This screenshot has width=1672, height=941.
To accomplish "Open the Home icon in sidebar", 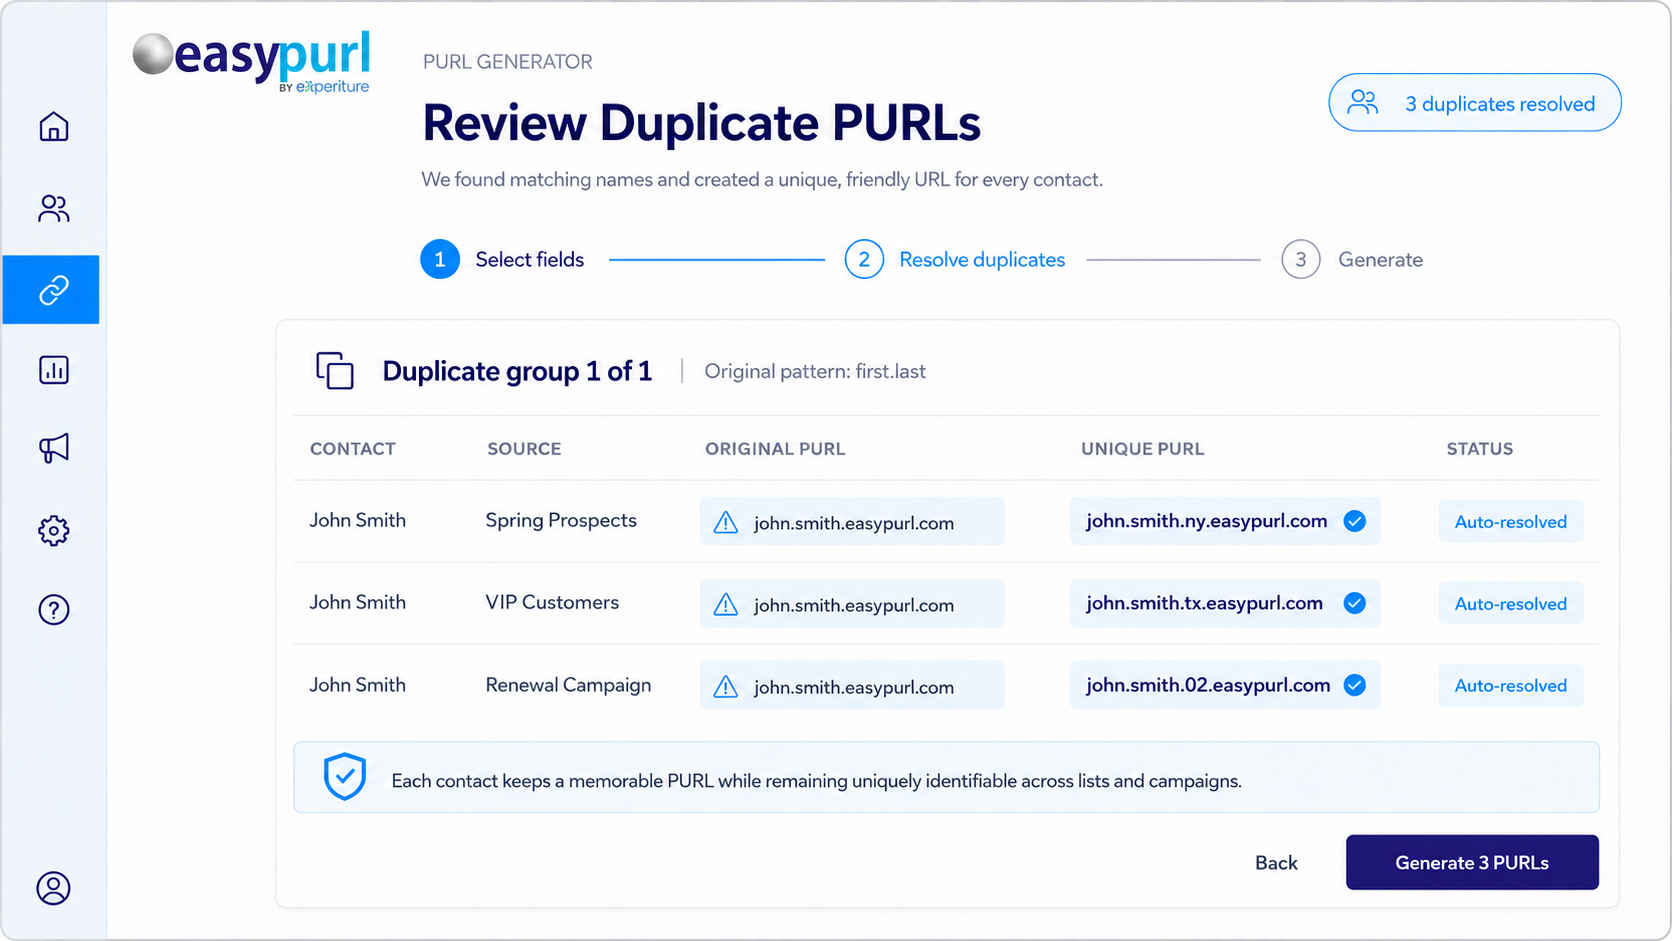I will (x=54, y=127).
